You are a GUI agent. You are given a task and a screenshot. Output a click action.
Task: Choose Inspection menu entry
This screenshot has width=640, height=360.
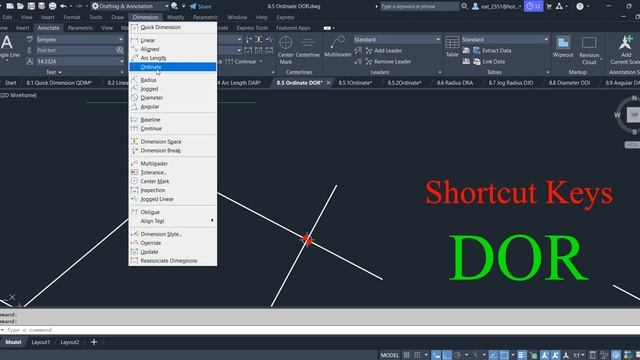click(x=173, y=190)
